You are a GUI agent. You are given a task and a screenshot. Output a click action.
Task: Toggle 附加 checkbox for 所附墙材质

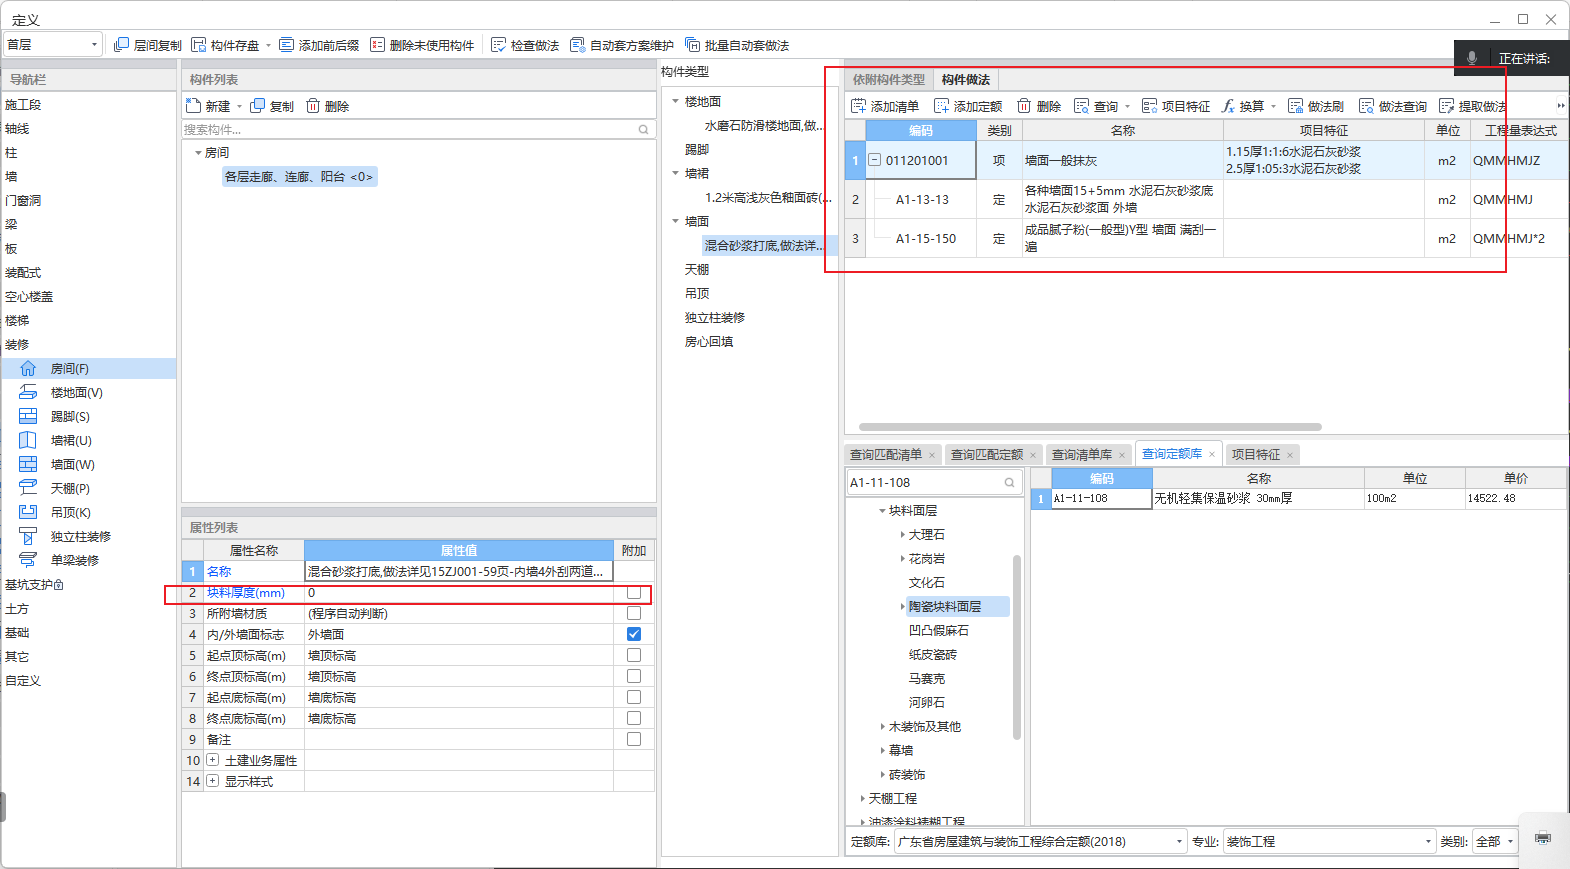tap(633, 613)
